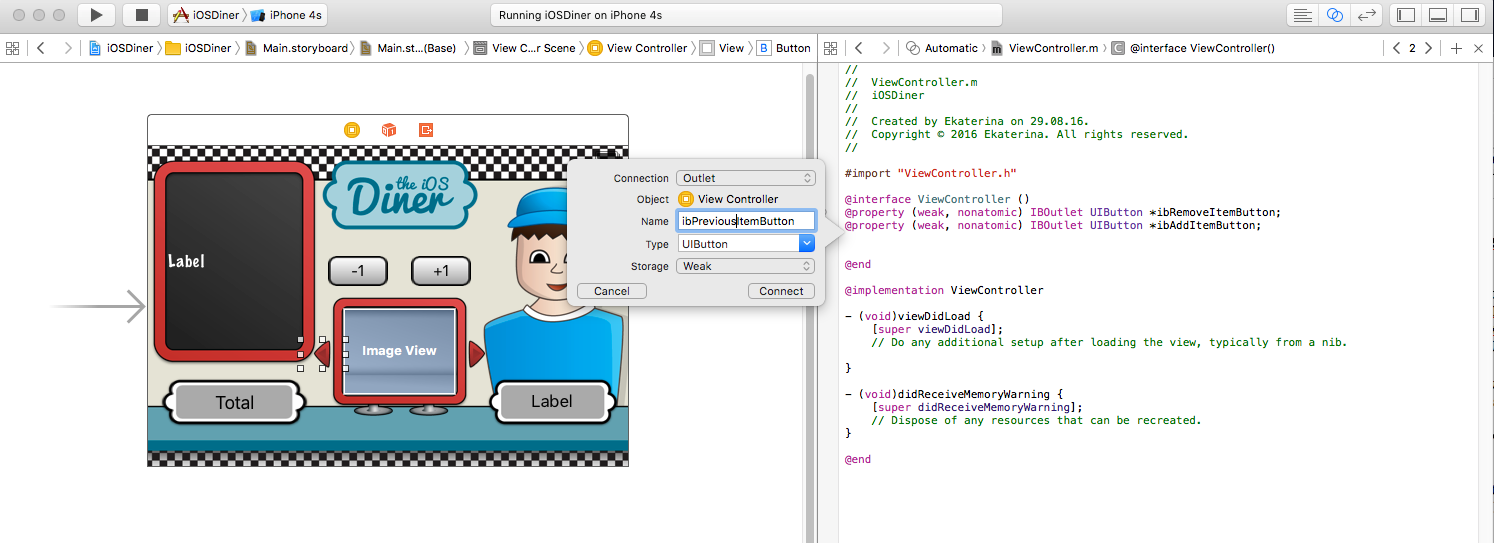This screenshot has height=543, width=1494.
Task: Open the Connection dropdown set to Outlet
Action: coord(746,178)
